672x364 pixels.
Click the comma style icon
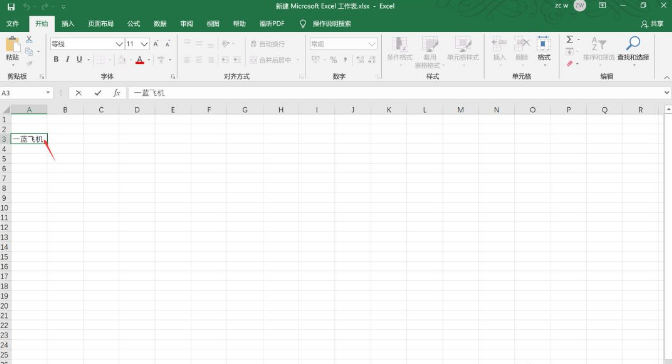click(345, 60)
